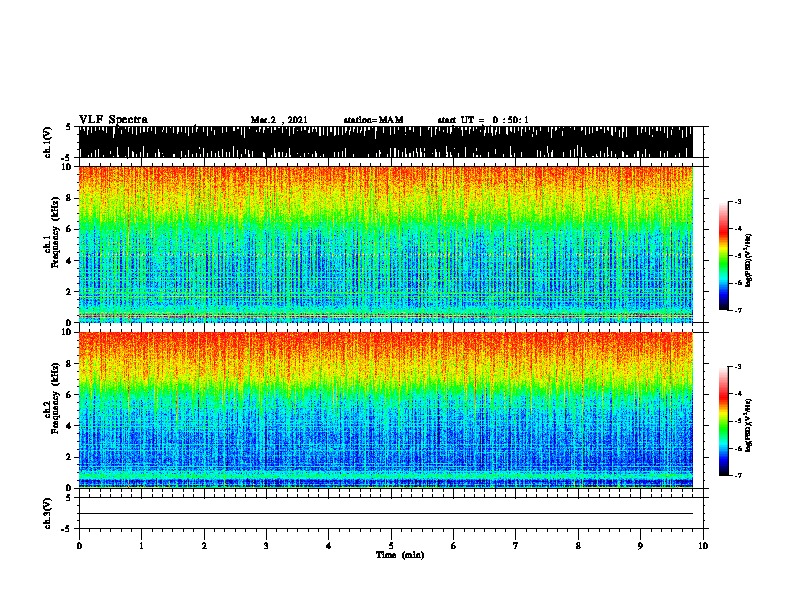Screen dimensions: 792x612
Task: Click the "8" frequency tick of ch.2 spectrogram
Action: point(70,364)
